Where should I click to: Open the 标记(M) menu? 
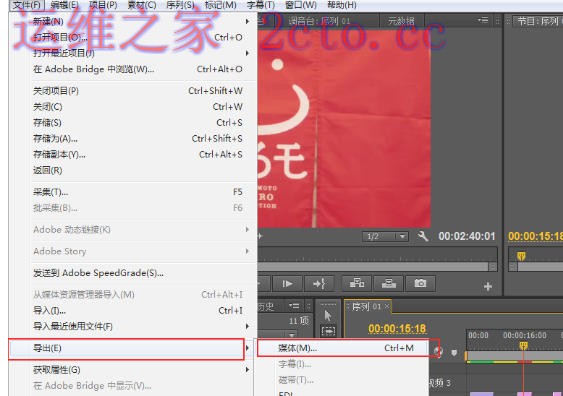point(220,5)
